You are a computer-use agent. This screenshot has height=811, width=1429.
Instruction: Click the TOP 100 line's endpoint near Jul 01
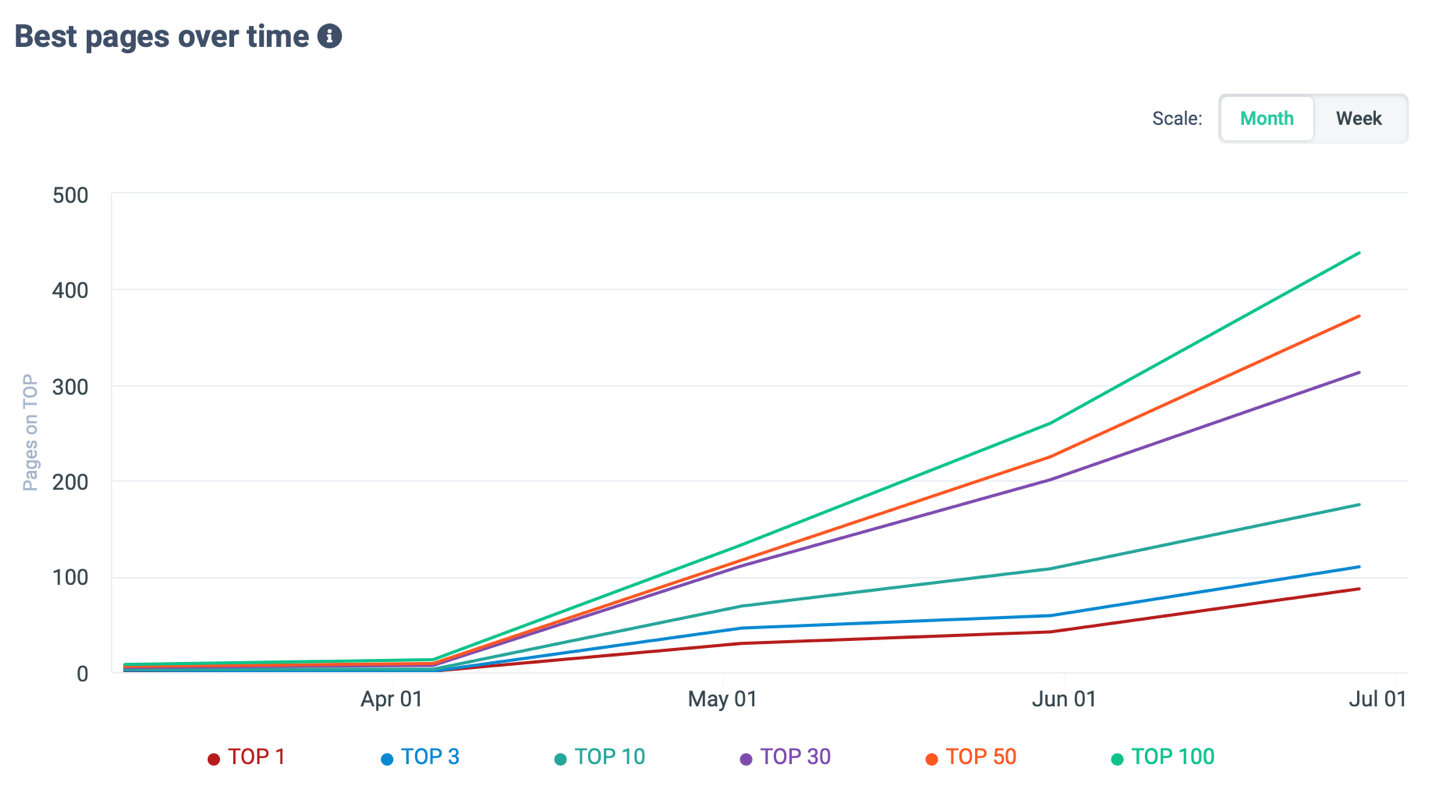(1359, 253)
